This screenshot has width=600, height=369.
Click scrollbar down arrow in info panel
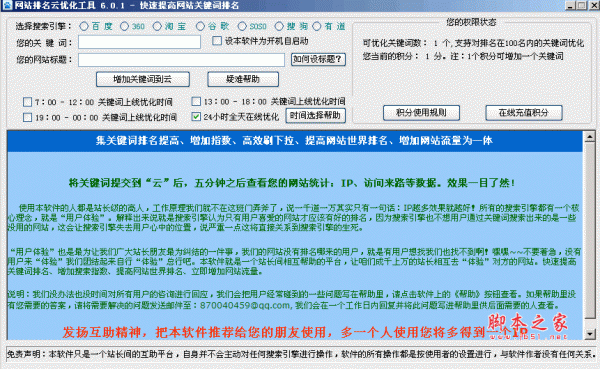tap(590, 334)
